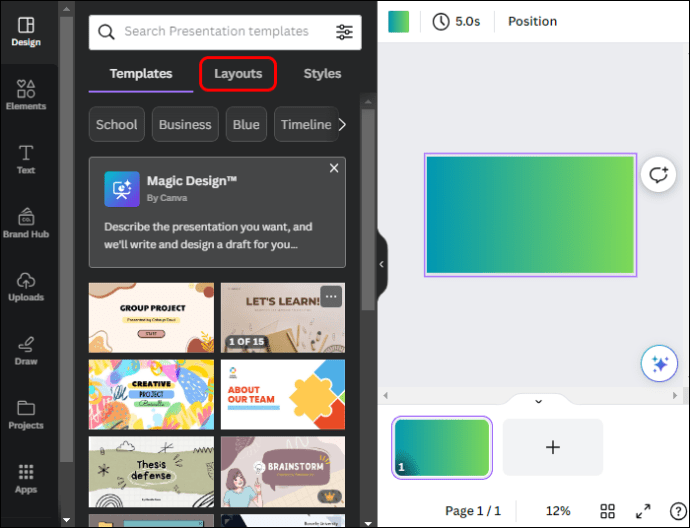Viewport: 690px width, 528px height.
Task: Filter templates by Business
Action: 185,125
